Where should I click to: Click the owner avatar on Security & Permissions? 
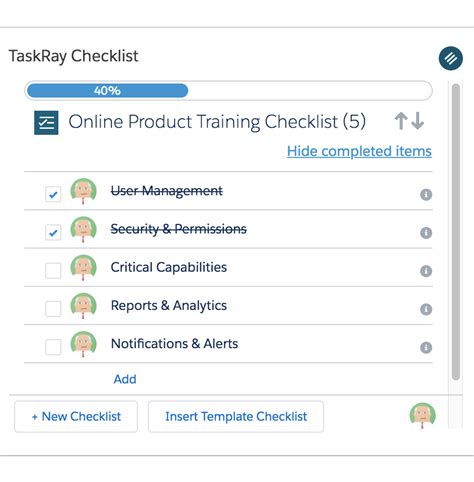click(x=83, y=229)
